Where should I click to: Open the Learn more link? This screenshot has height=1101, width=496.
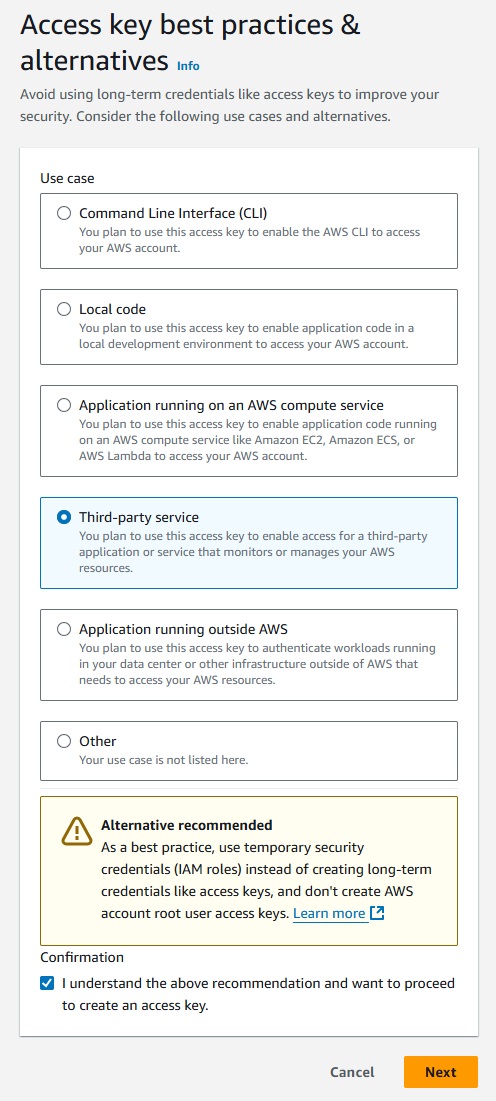pyautogui.click(x=329, y=914)
